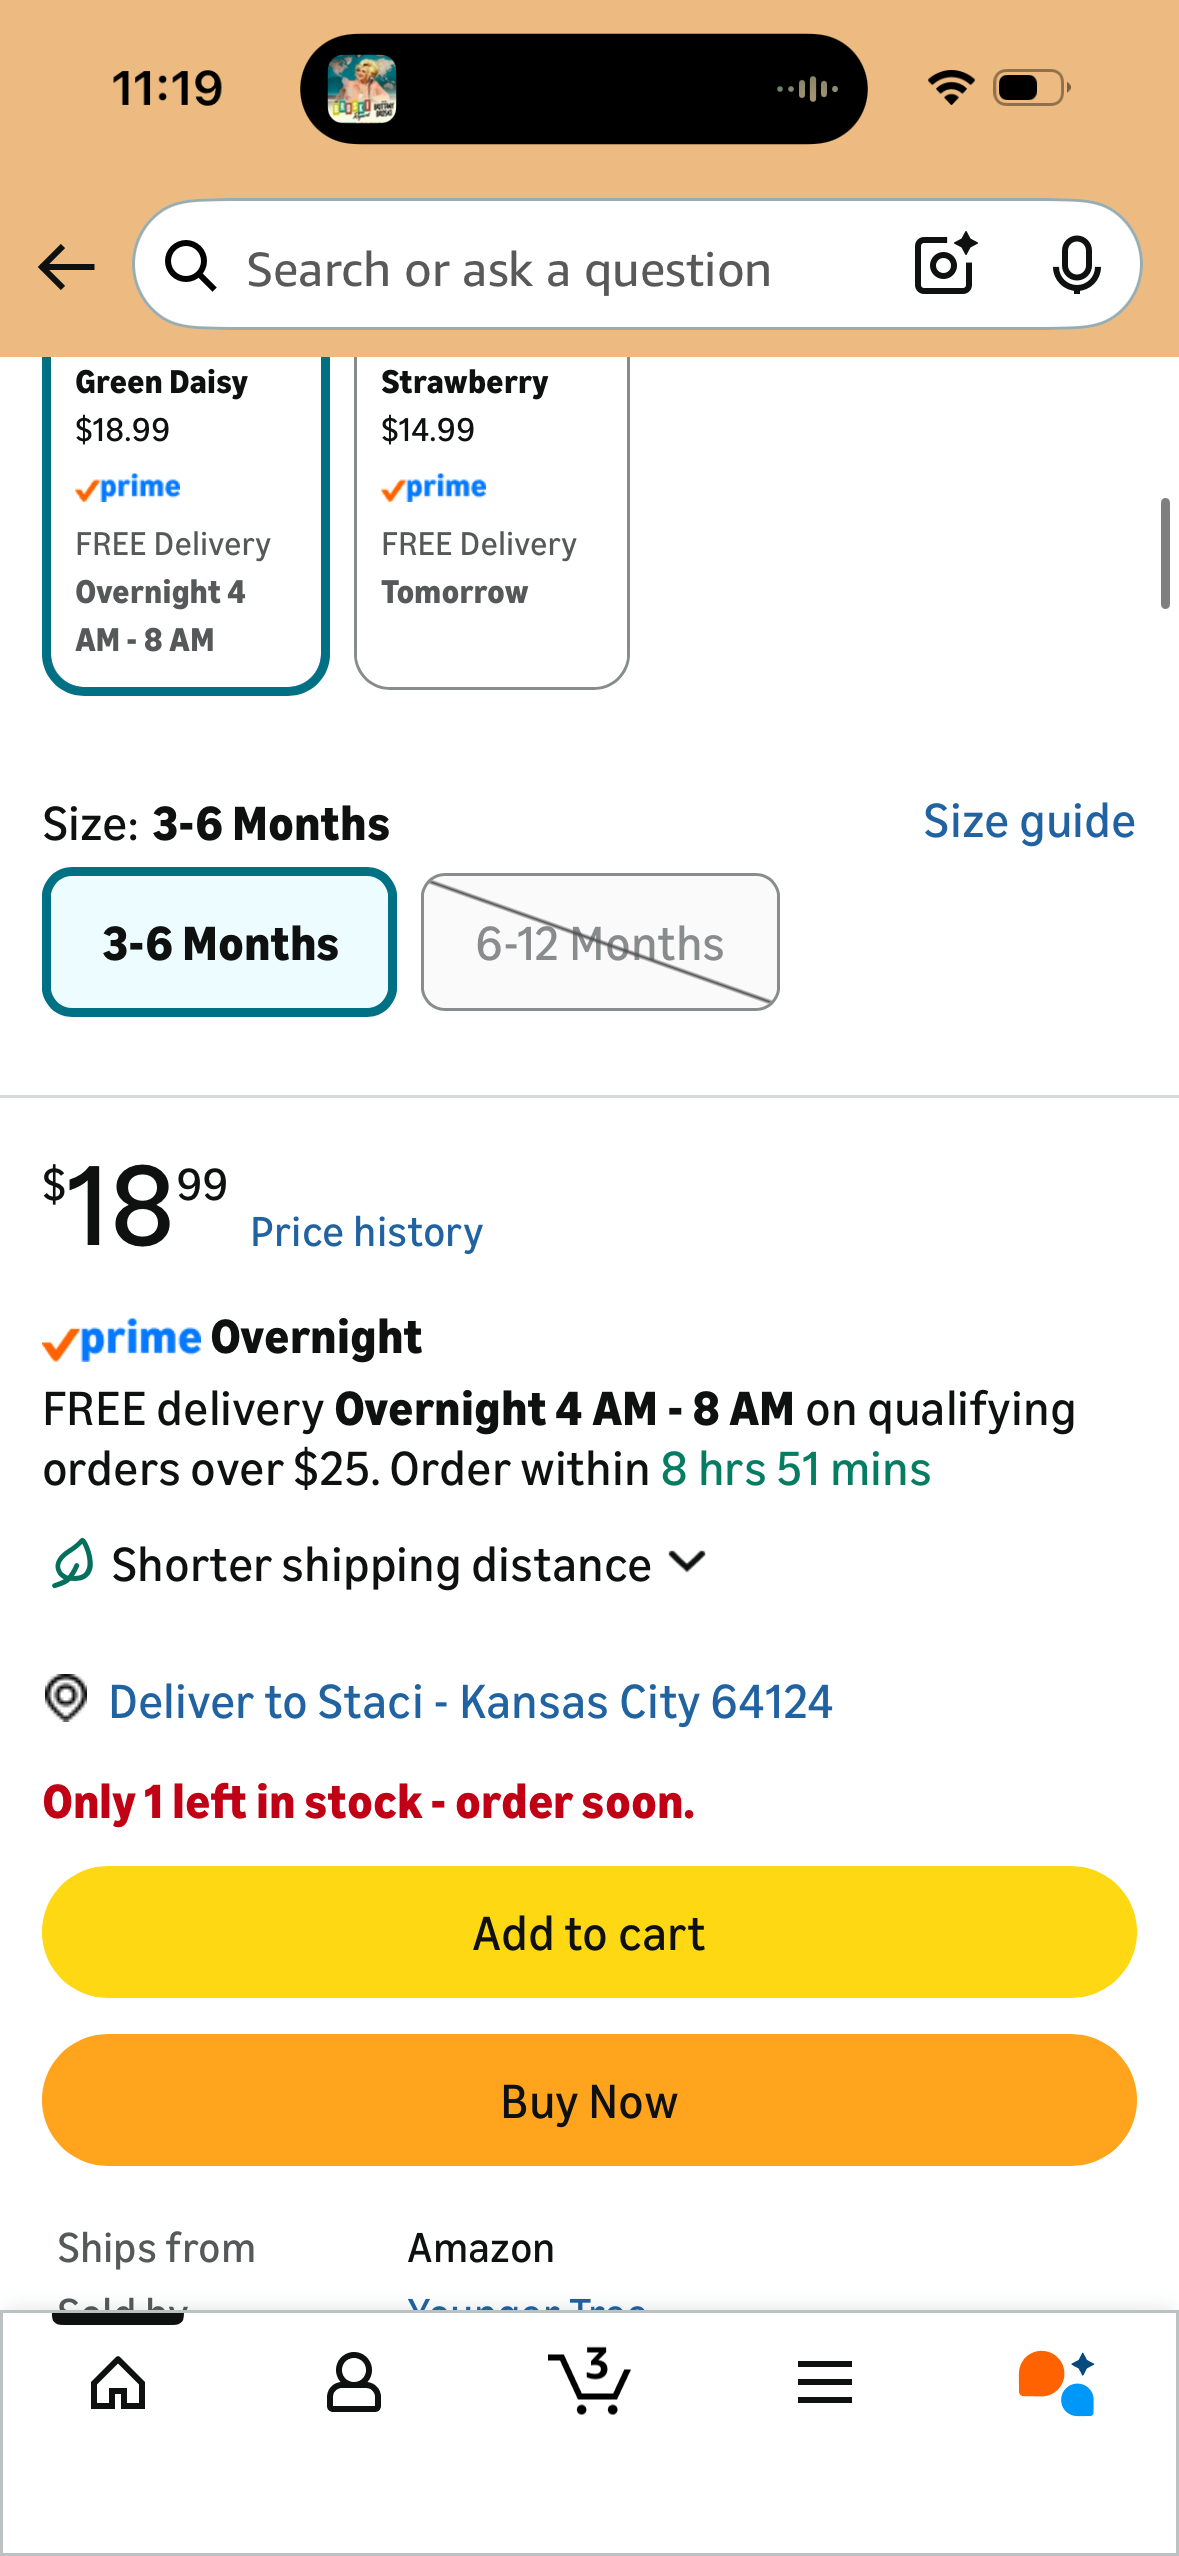1179x2556 pixels.
Task: Tap the microphone voice search icon
Action: click(1076, 266)
